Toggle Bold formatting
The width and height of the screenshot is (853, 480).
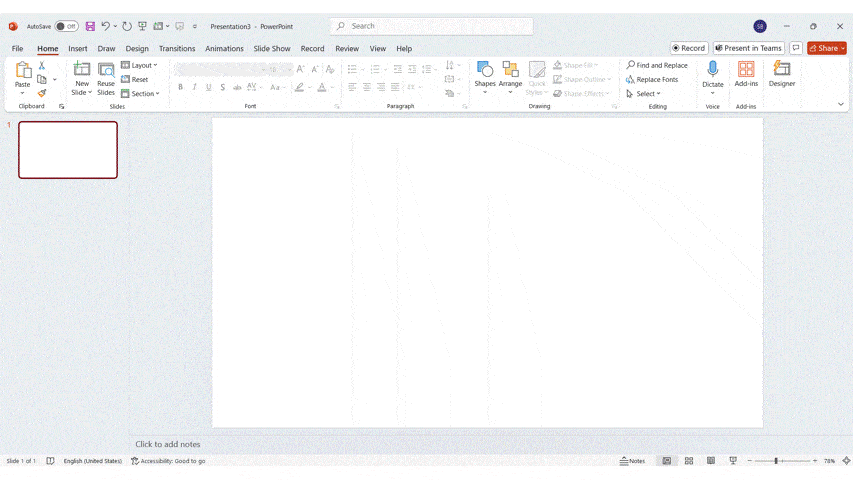point(181,87)
